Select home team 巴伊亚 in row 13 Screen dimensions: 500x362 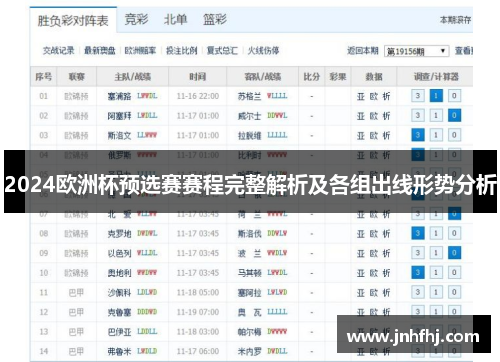[x=119, y=332]
